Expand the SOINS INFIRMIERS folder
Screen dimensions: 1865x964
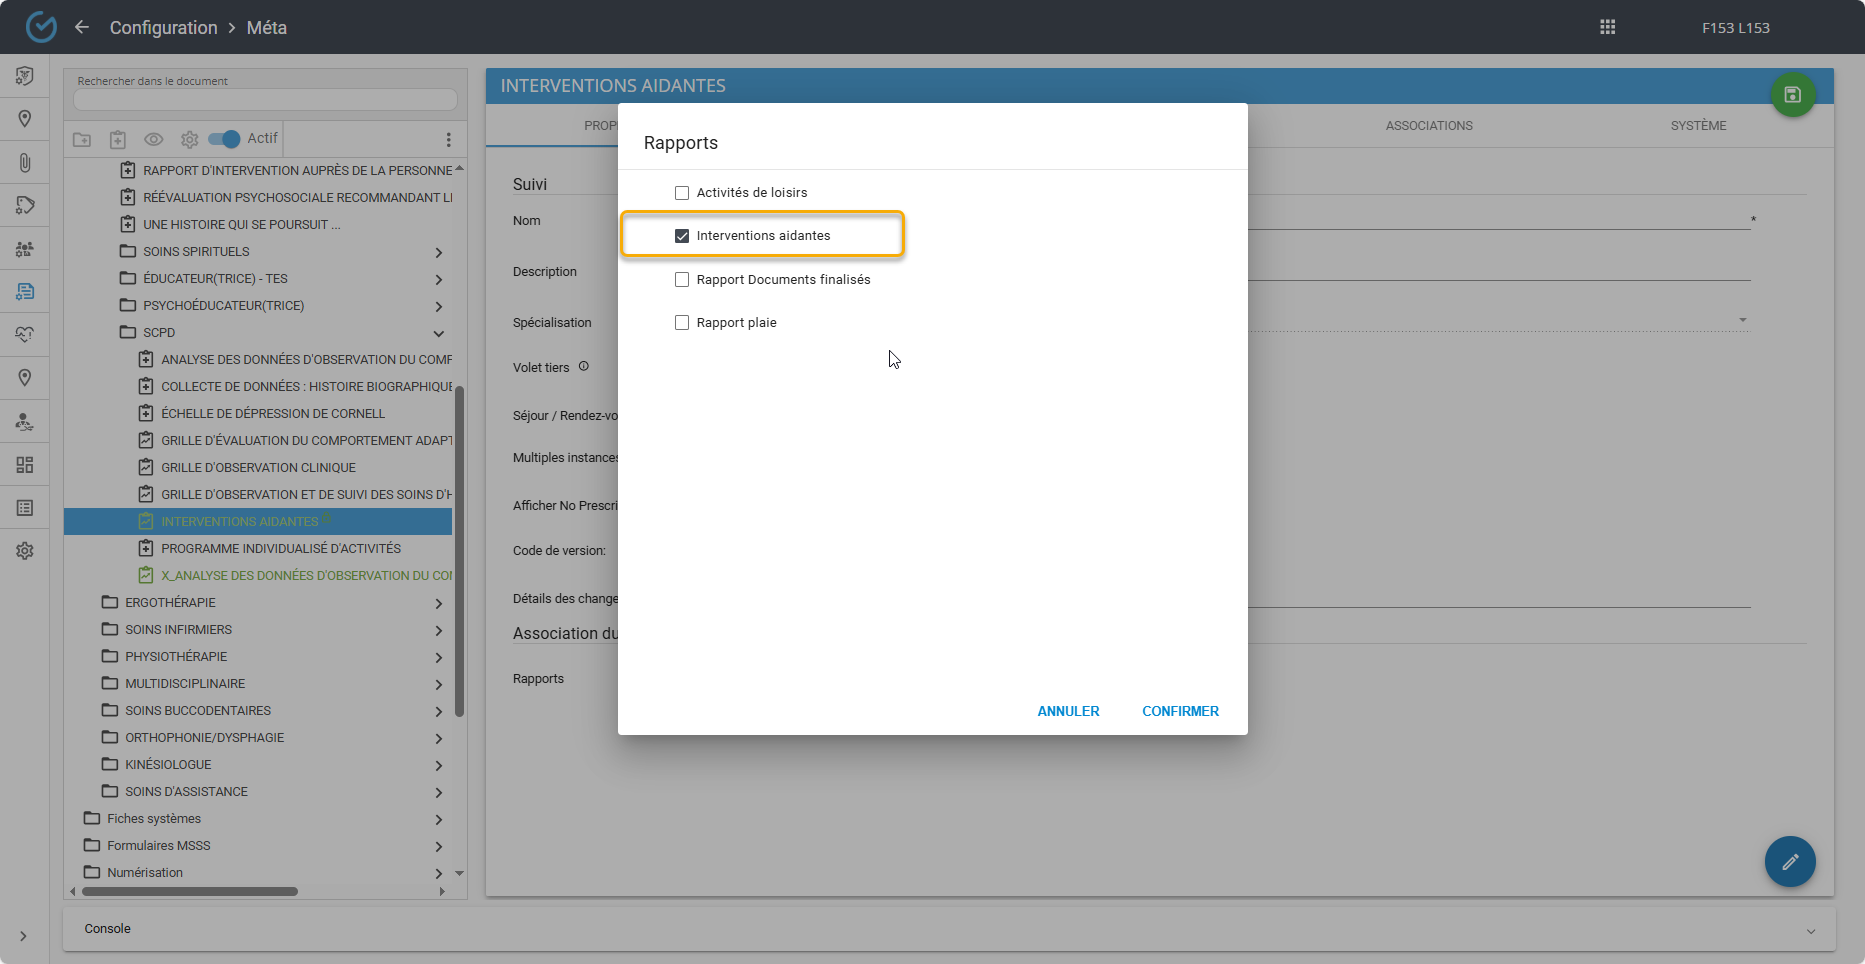pos(438,630)
